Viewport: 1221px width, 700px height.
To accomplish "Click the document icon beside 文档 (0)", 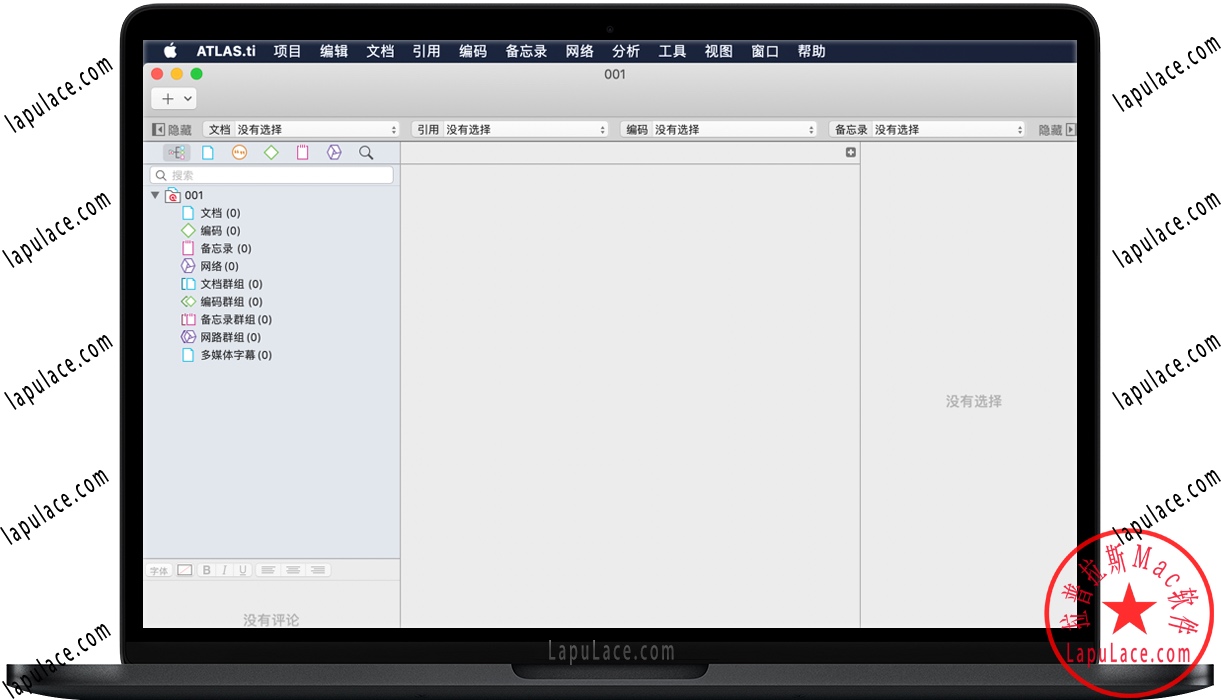I will [x=188, y=213].
